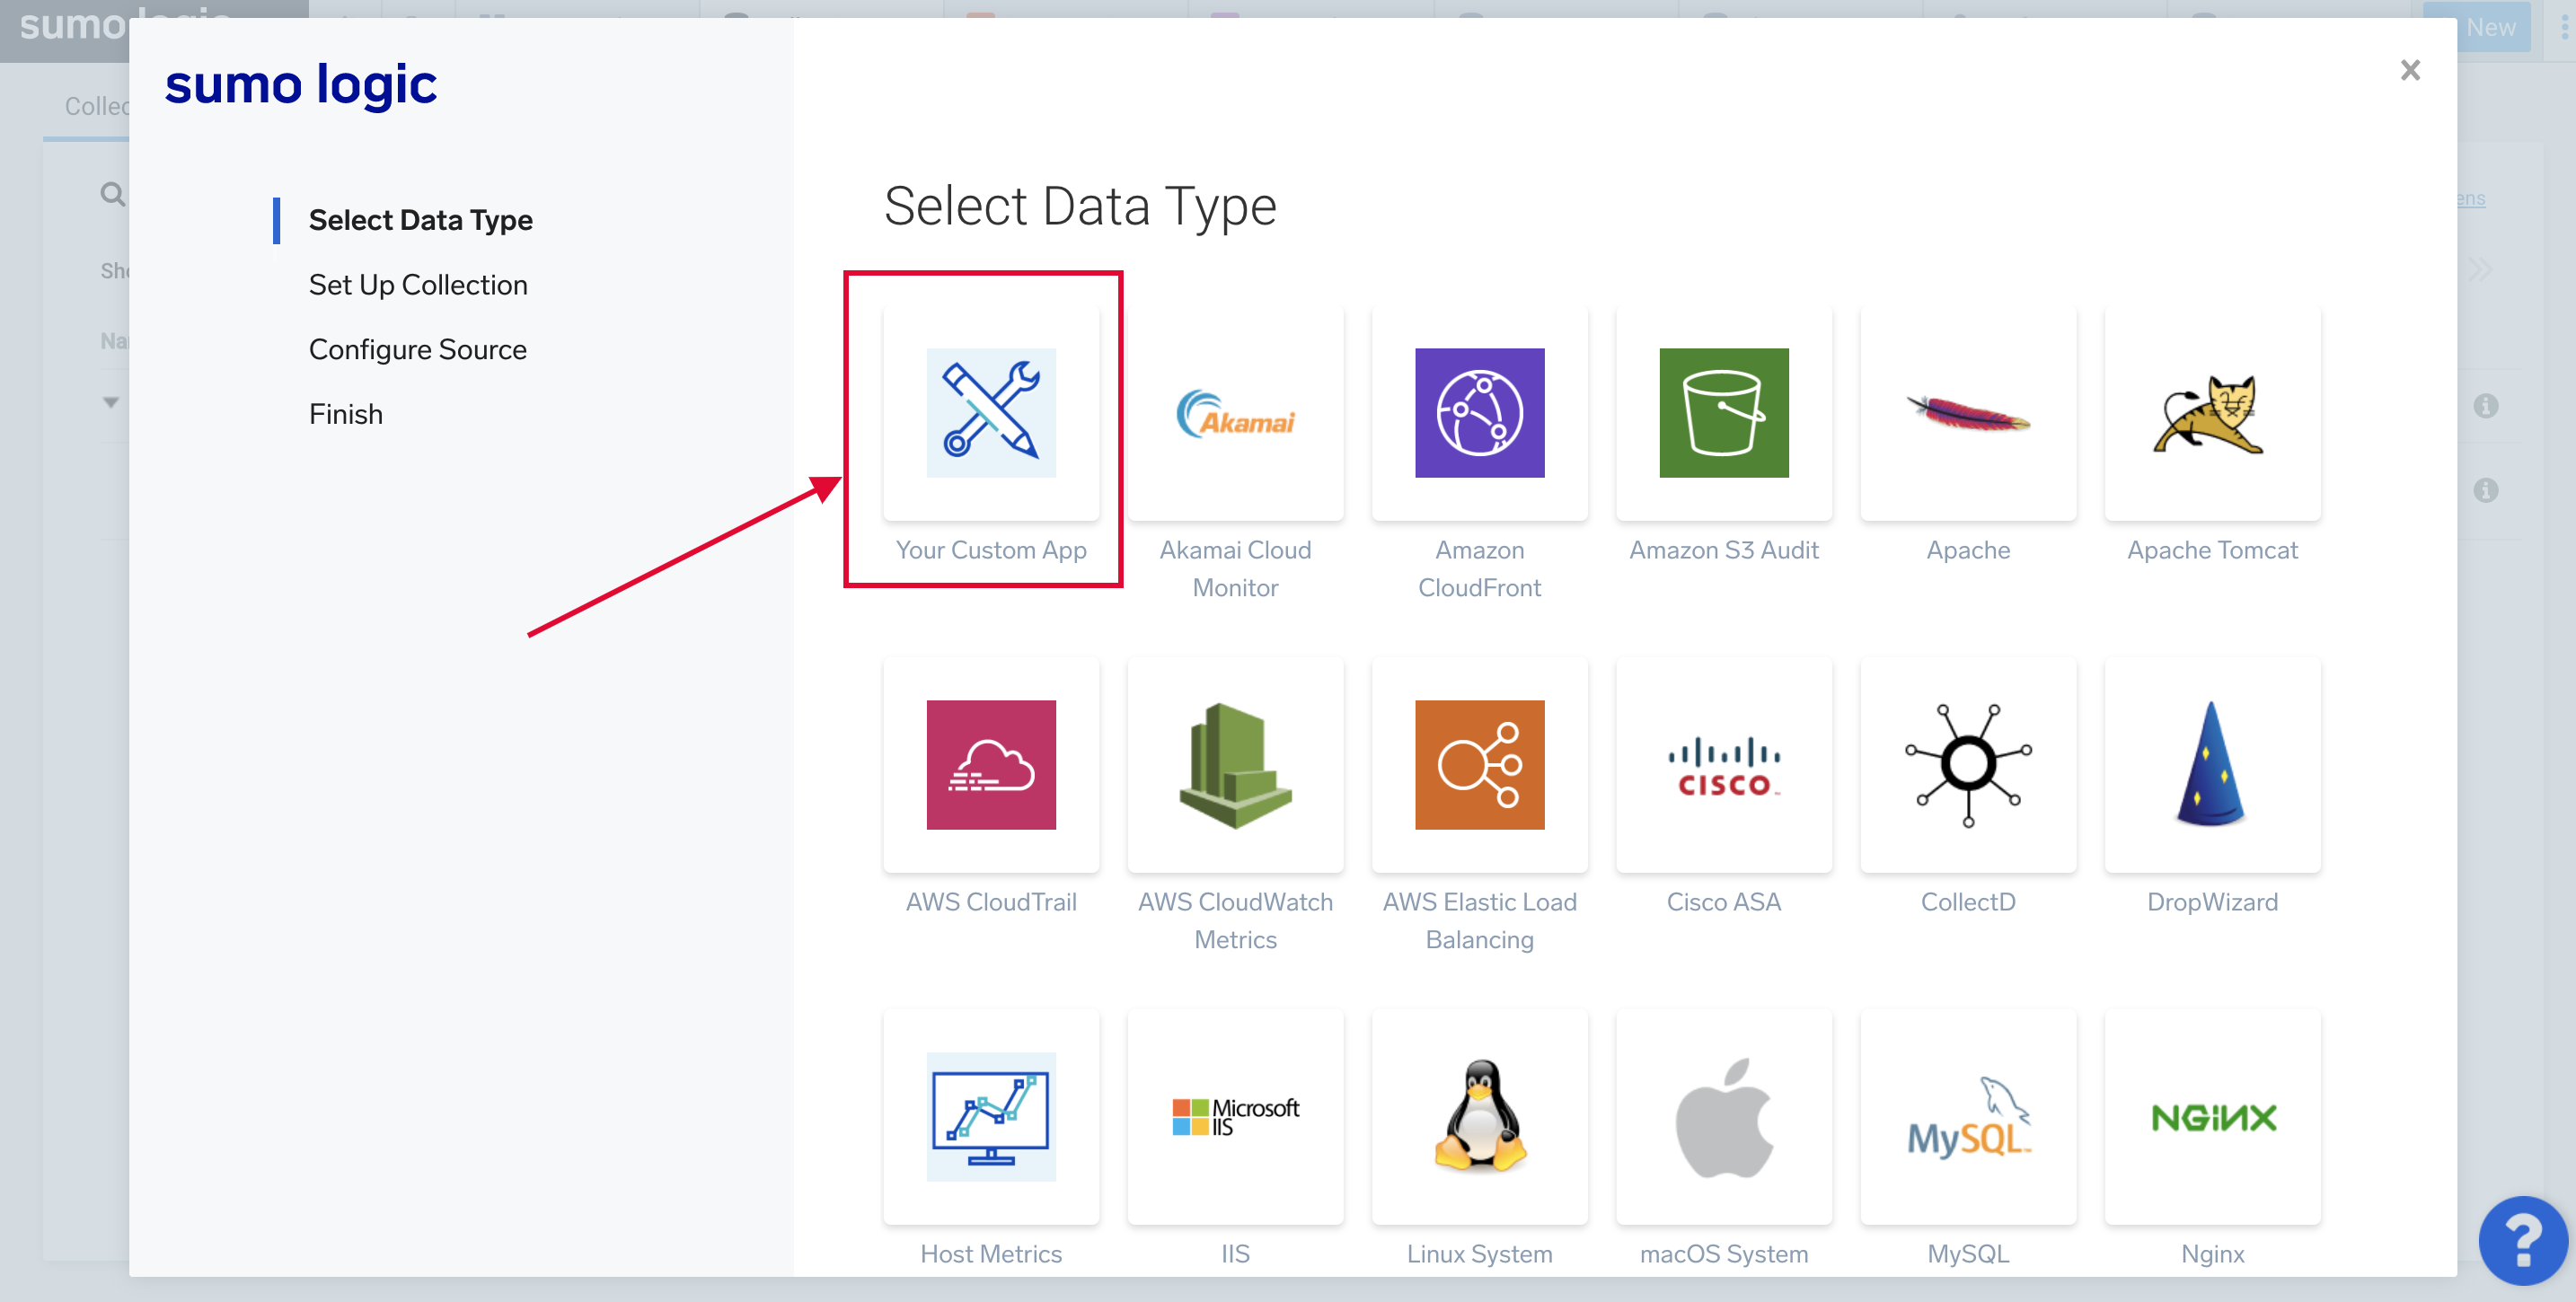Select the DropWizard wizard hat icon
The width and height of the screenshot is (2576, 1302).
coord(2212,765)
